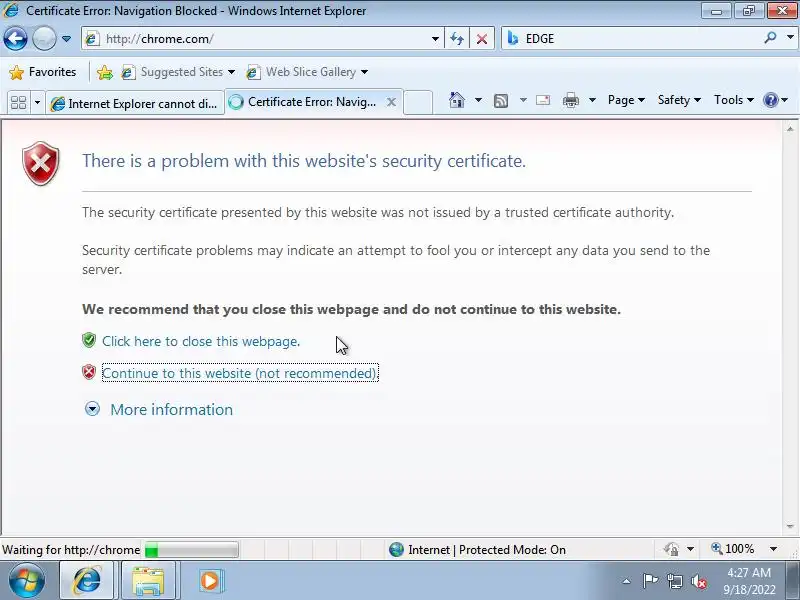Click 'Click here to close this webpage' link
The width and height of the screenshot is (800, 600).
201,341
